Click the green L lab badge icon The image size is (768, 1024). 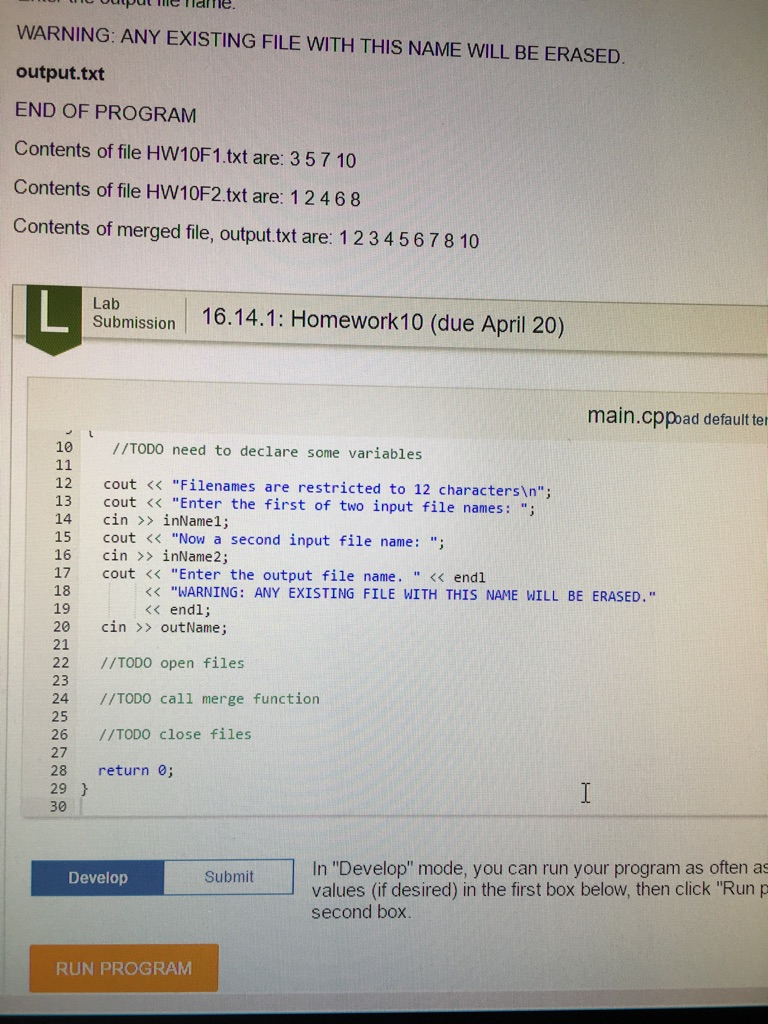(x=54, y=320)
